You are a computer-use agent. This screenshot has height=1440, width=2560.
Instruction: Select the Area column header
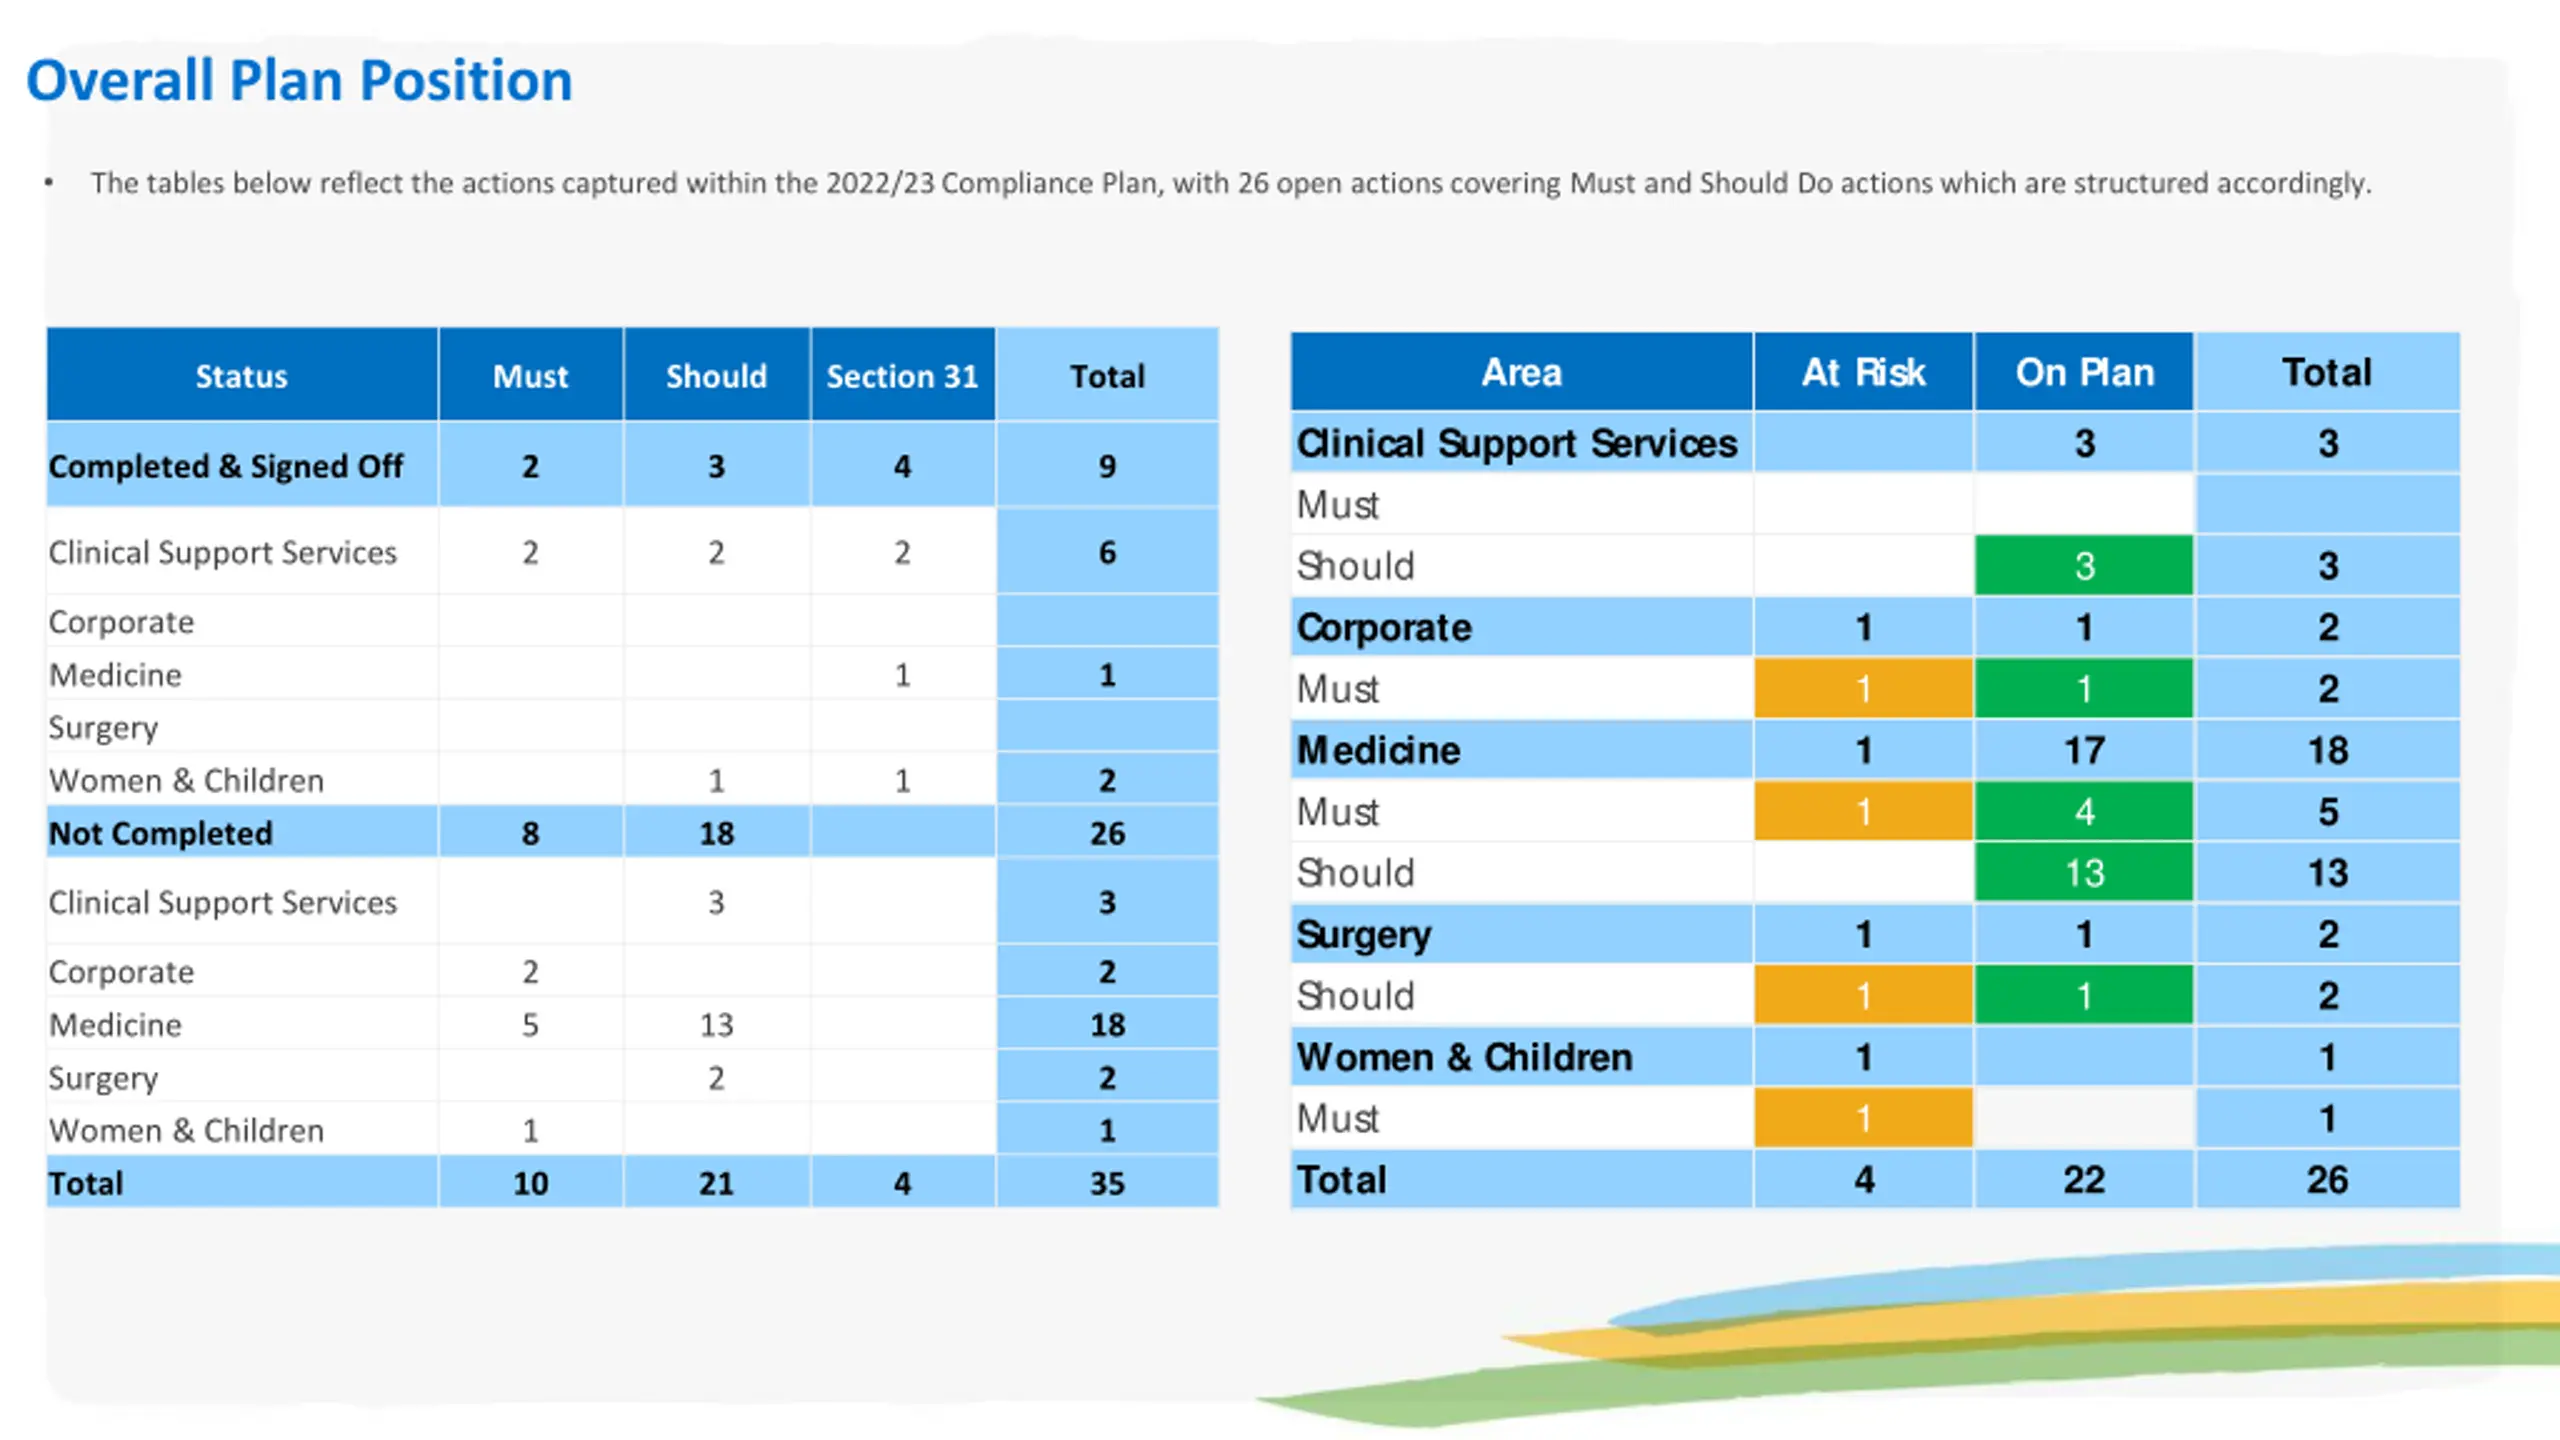[x=1521, y=372]
